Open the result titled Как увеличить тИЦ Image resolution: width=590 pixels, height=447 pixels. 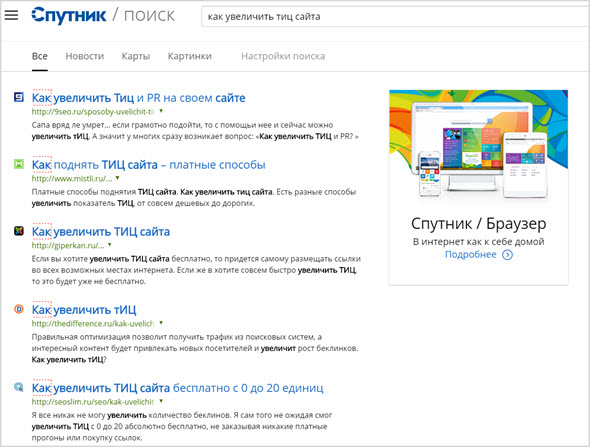(x=84, y=310)
